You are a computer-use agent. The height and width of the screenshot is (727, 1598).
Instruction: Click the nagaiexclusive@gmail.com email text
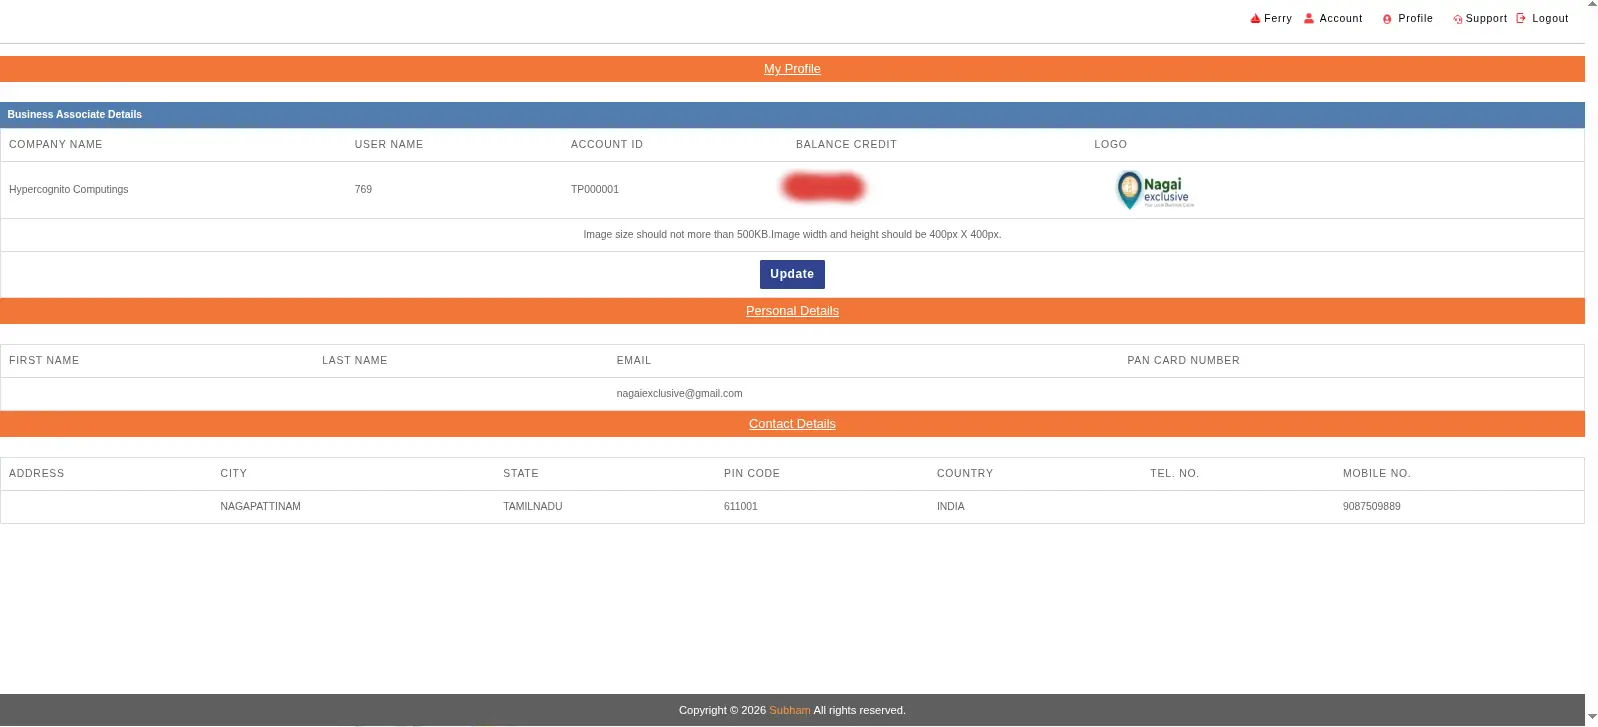coord(679,394)
